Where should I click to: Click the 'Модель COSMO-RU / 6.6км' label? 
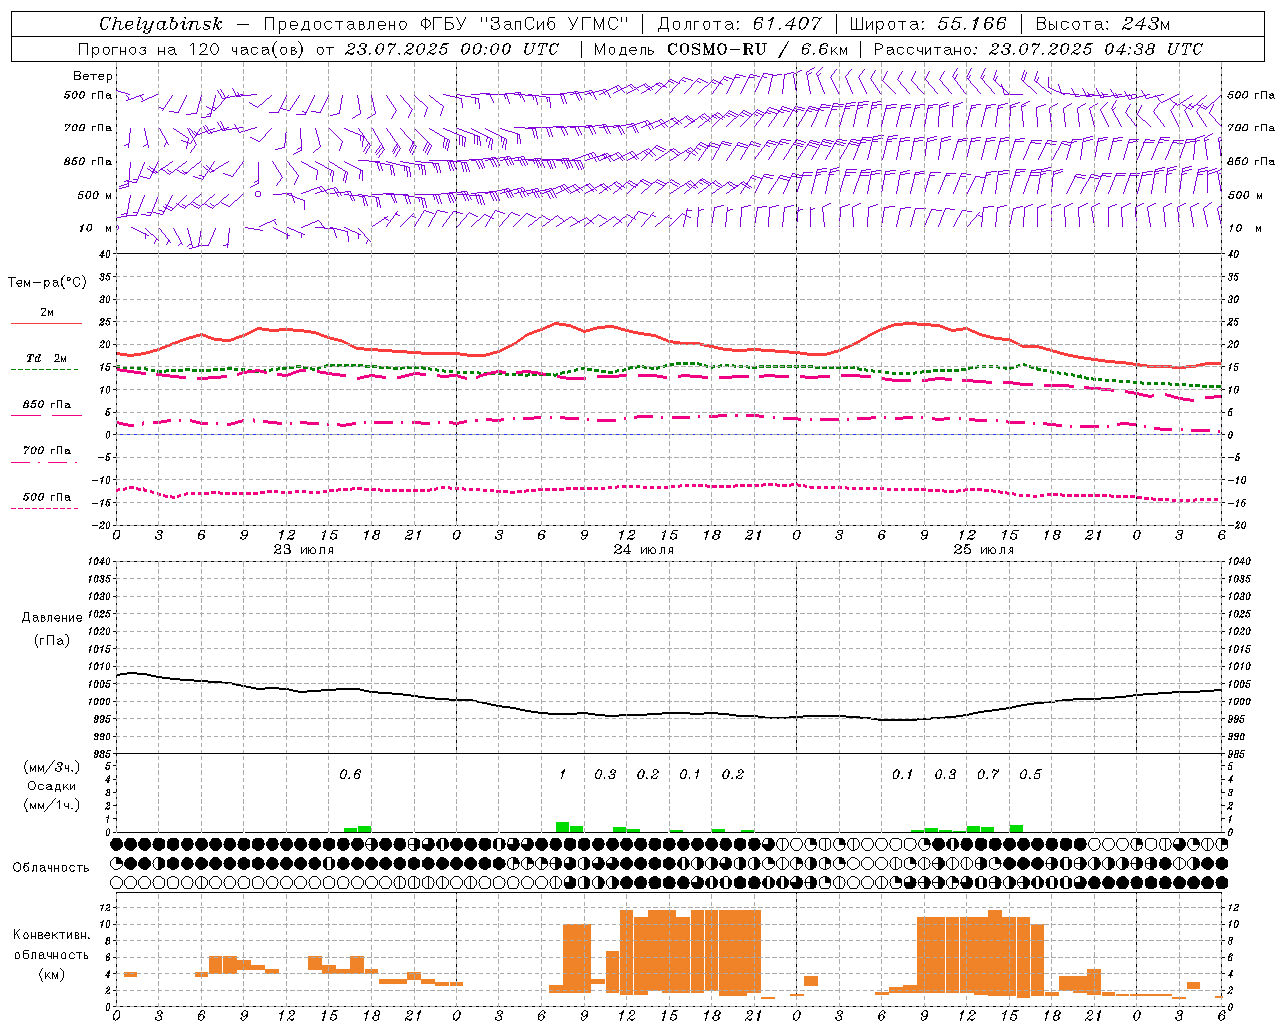tap(721, 49)
